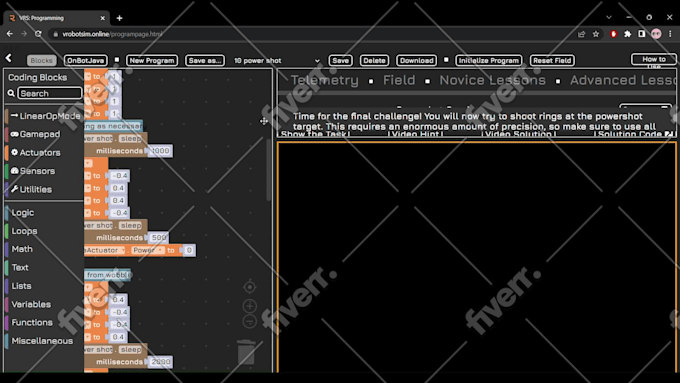Viewport: 680px width, 383px height.
Task: Switch to the Advanced Lessons tab
Action: pyautogui.click(x=623, y=80)
